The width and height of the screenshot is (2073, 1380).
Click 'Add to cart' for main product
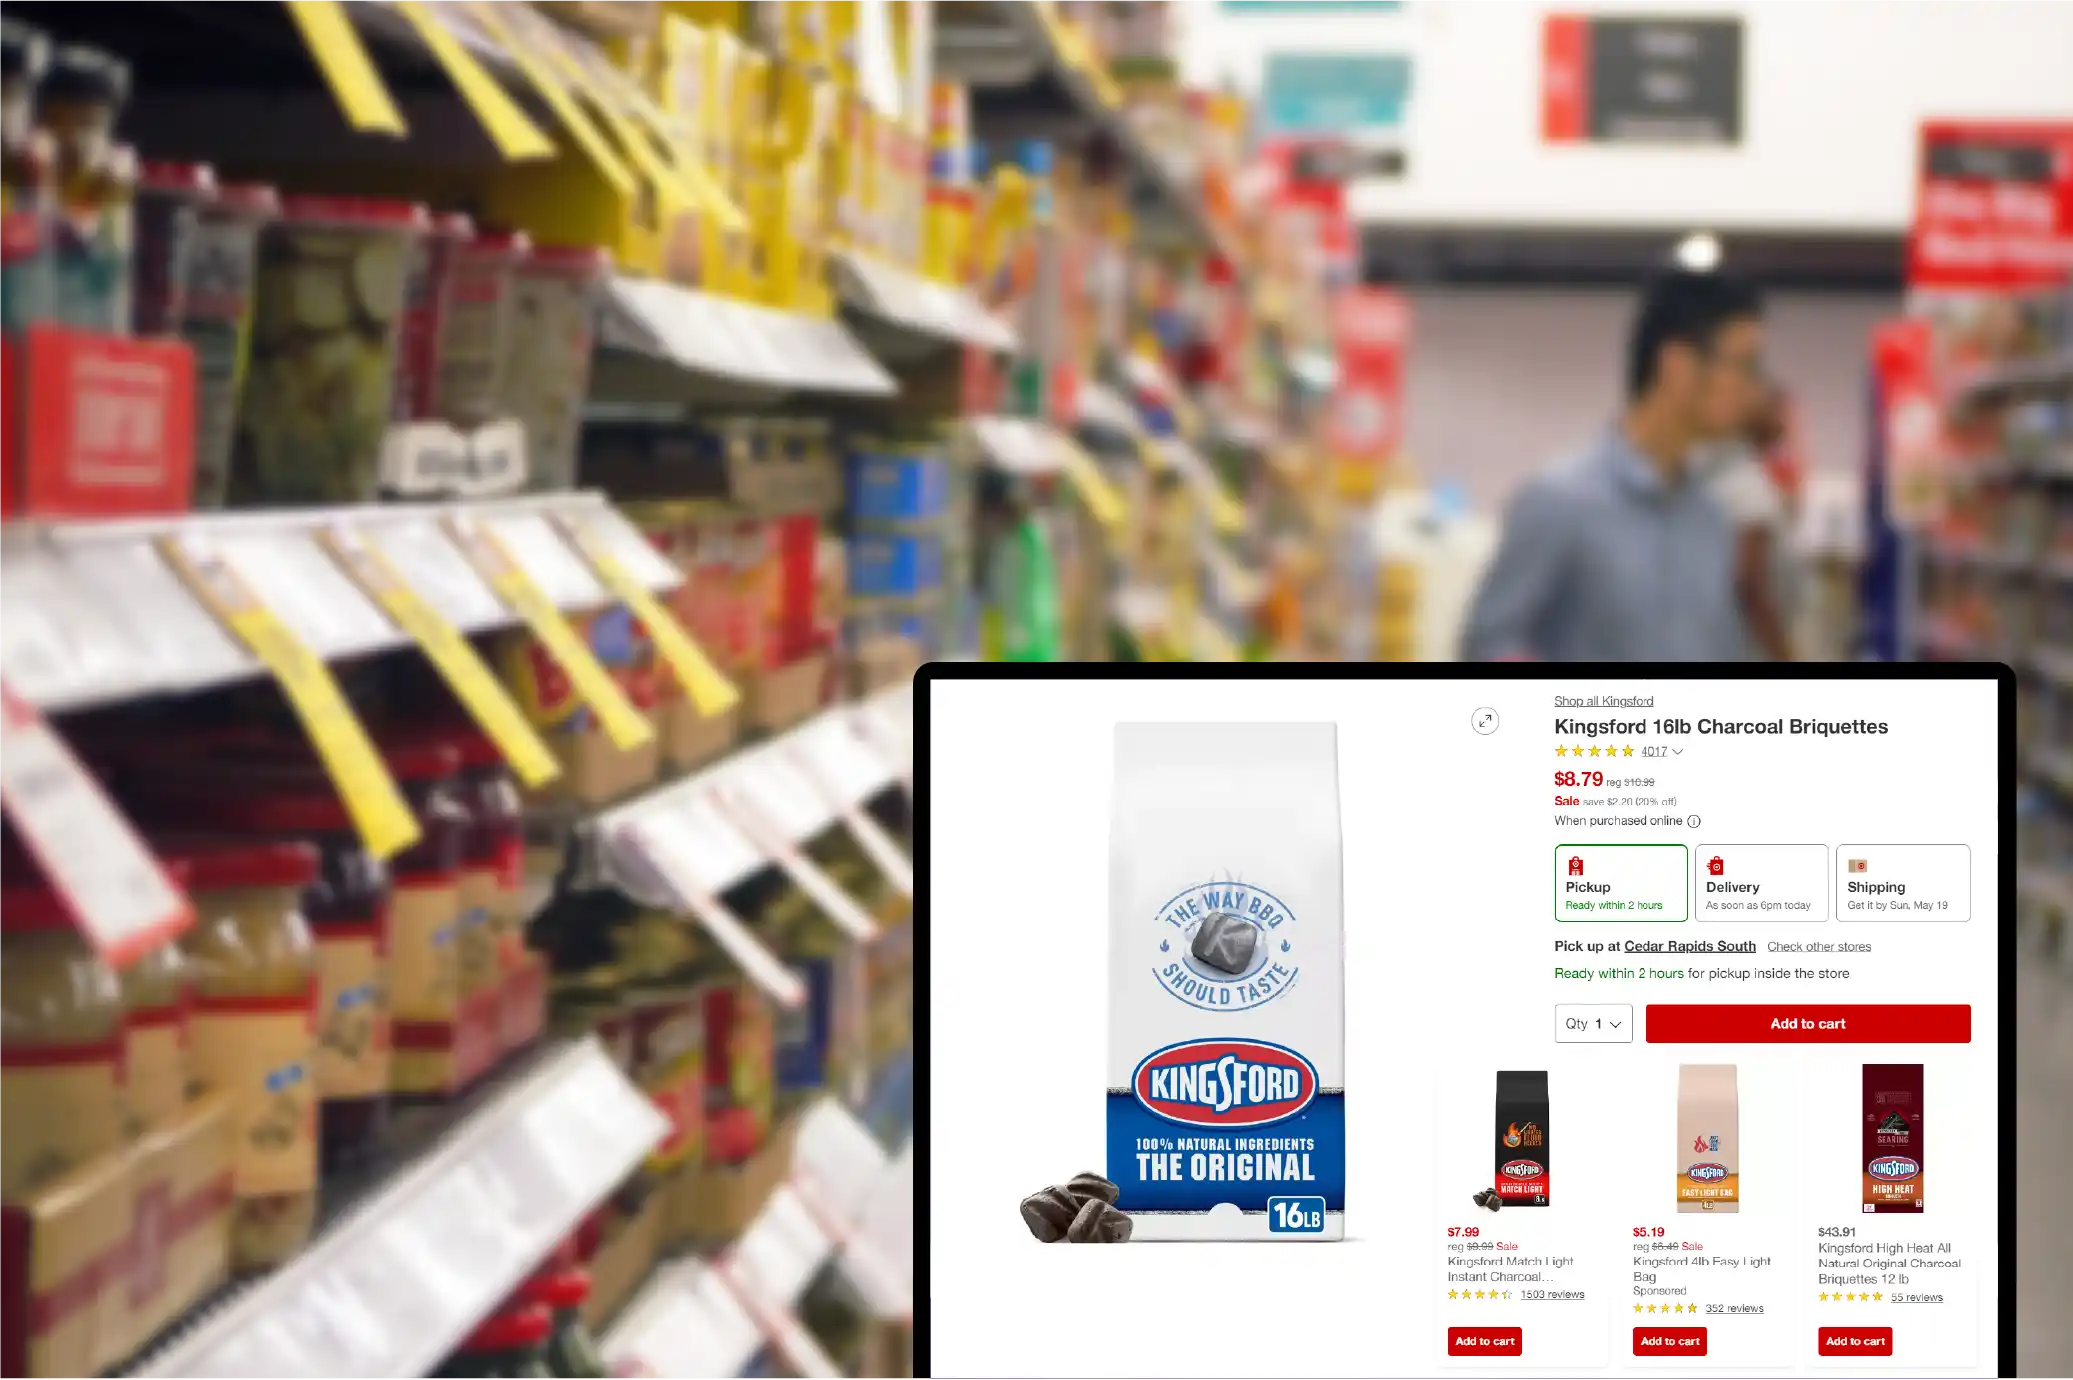tap(1807, 1023)
